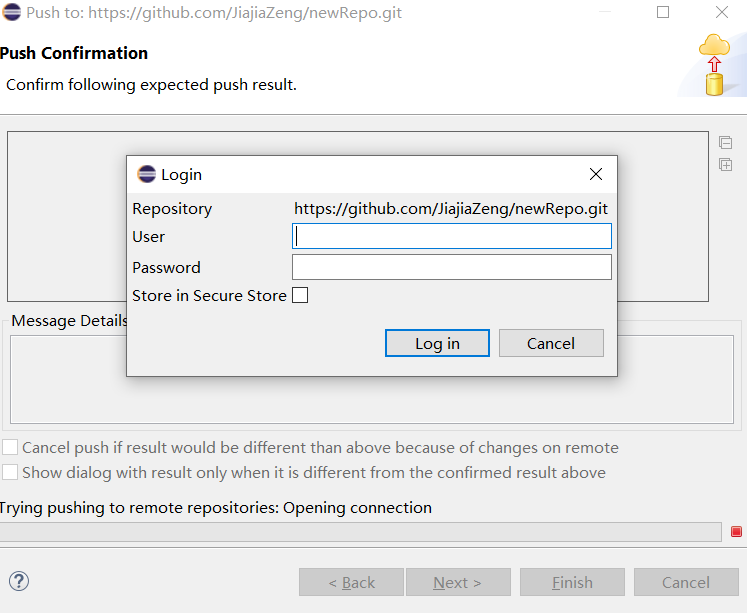Viewport: 747px width, 613px height.
Task: Click the push progress bar
Action: [x=361, y=532]
